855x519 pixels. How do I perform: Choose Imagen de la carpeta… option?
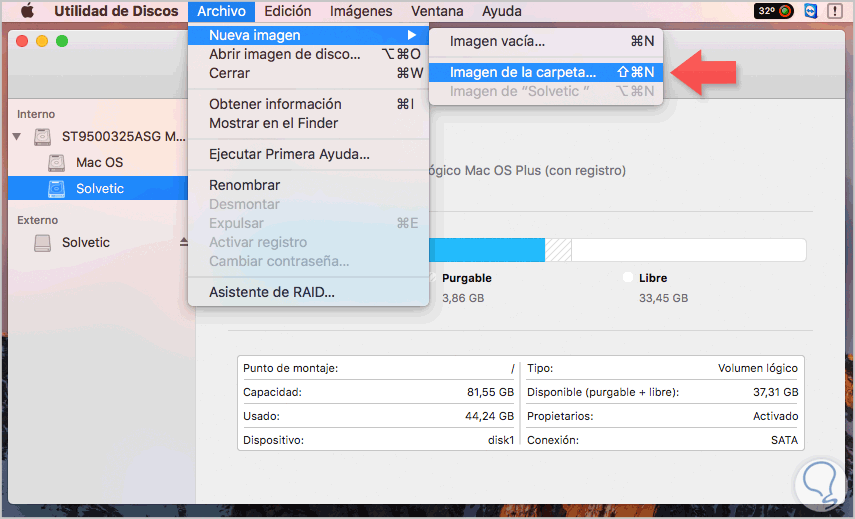point(546,73)
